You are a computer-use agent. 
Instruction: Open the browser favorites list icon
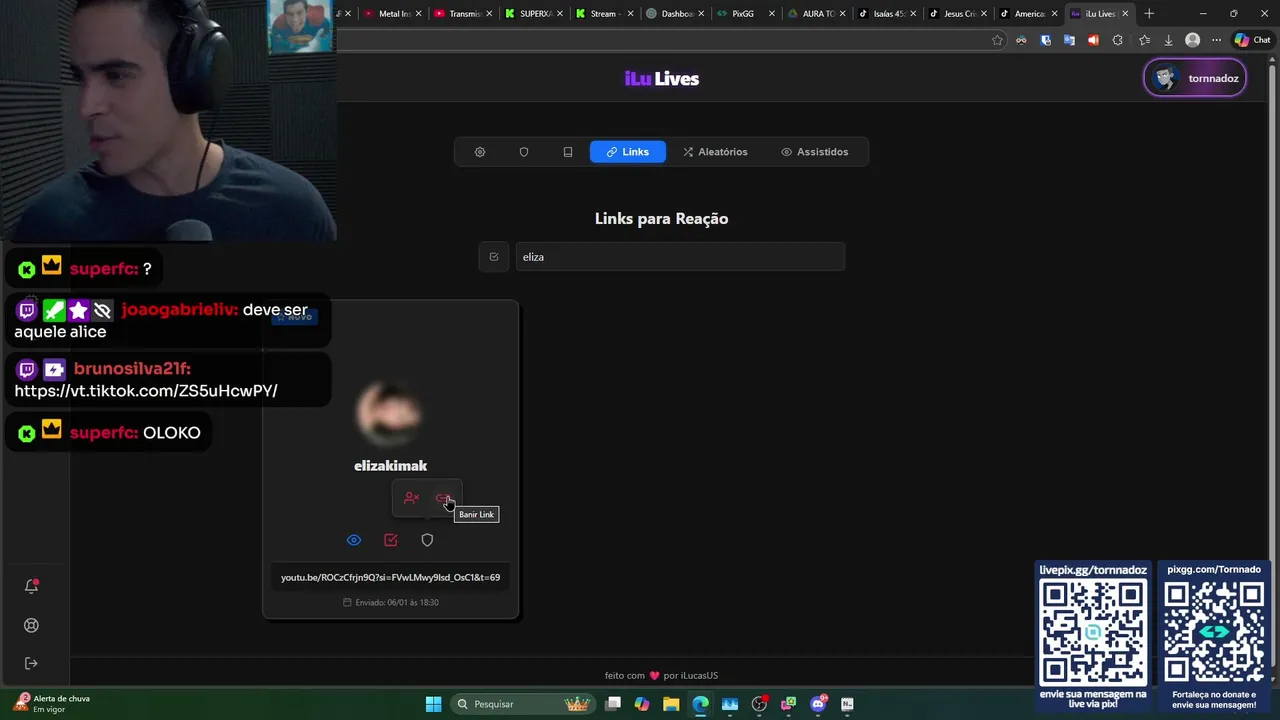(x=1144, y=40)
